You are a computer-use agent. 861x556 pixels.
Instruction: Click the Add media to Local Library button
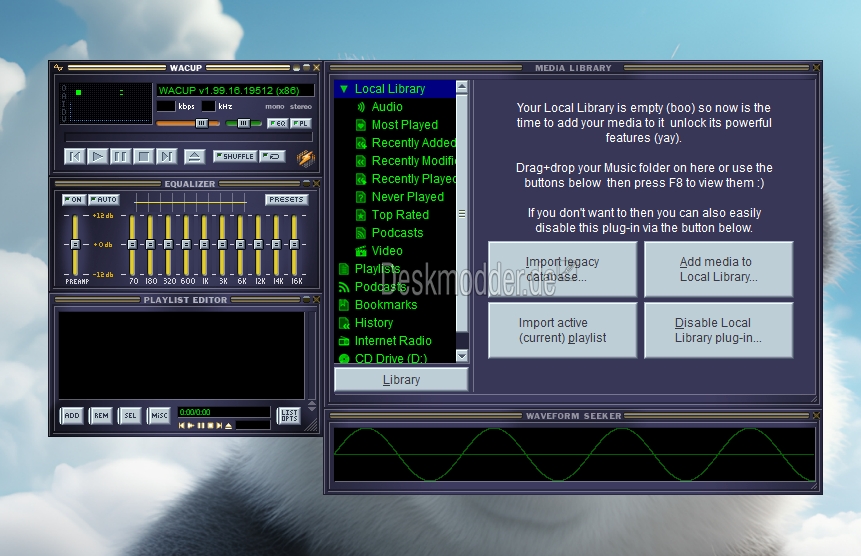tap(718, 269)
